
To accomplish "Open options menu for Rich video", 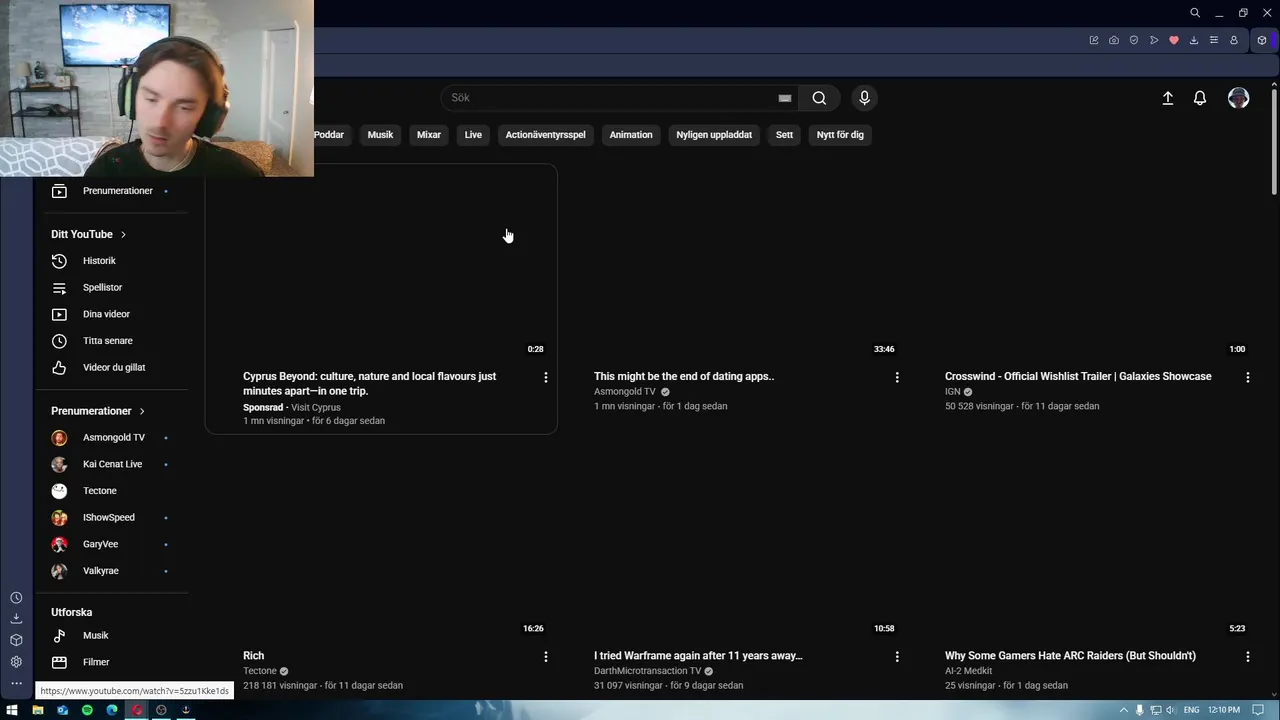I will coord(545,656).
